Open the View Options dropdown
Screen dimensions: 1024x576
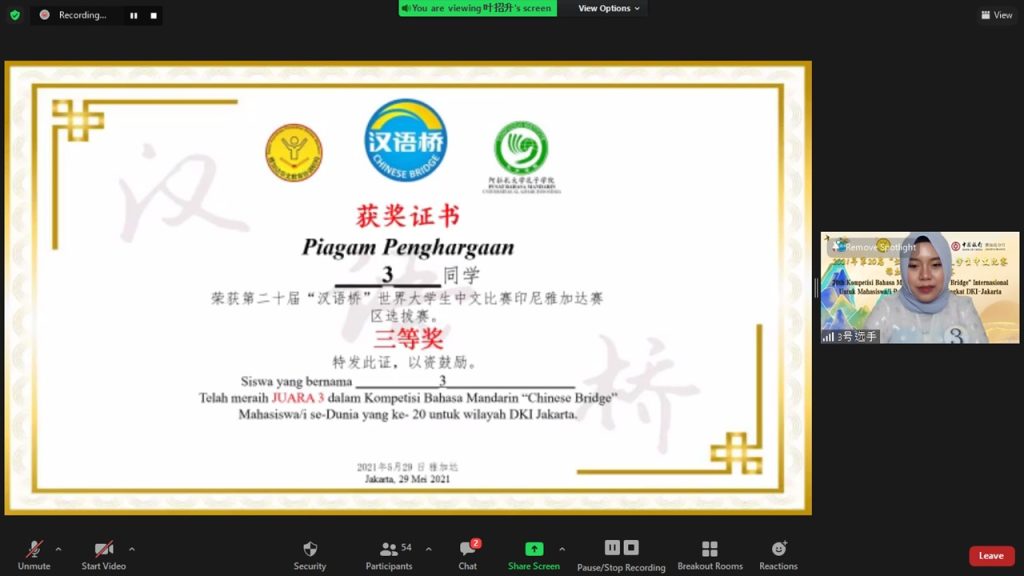click(609, 8)
